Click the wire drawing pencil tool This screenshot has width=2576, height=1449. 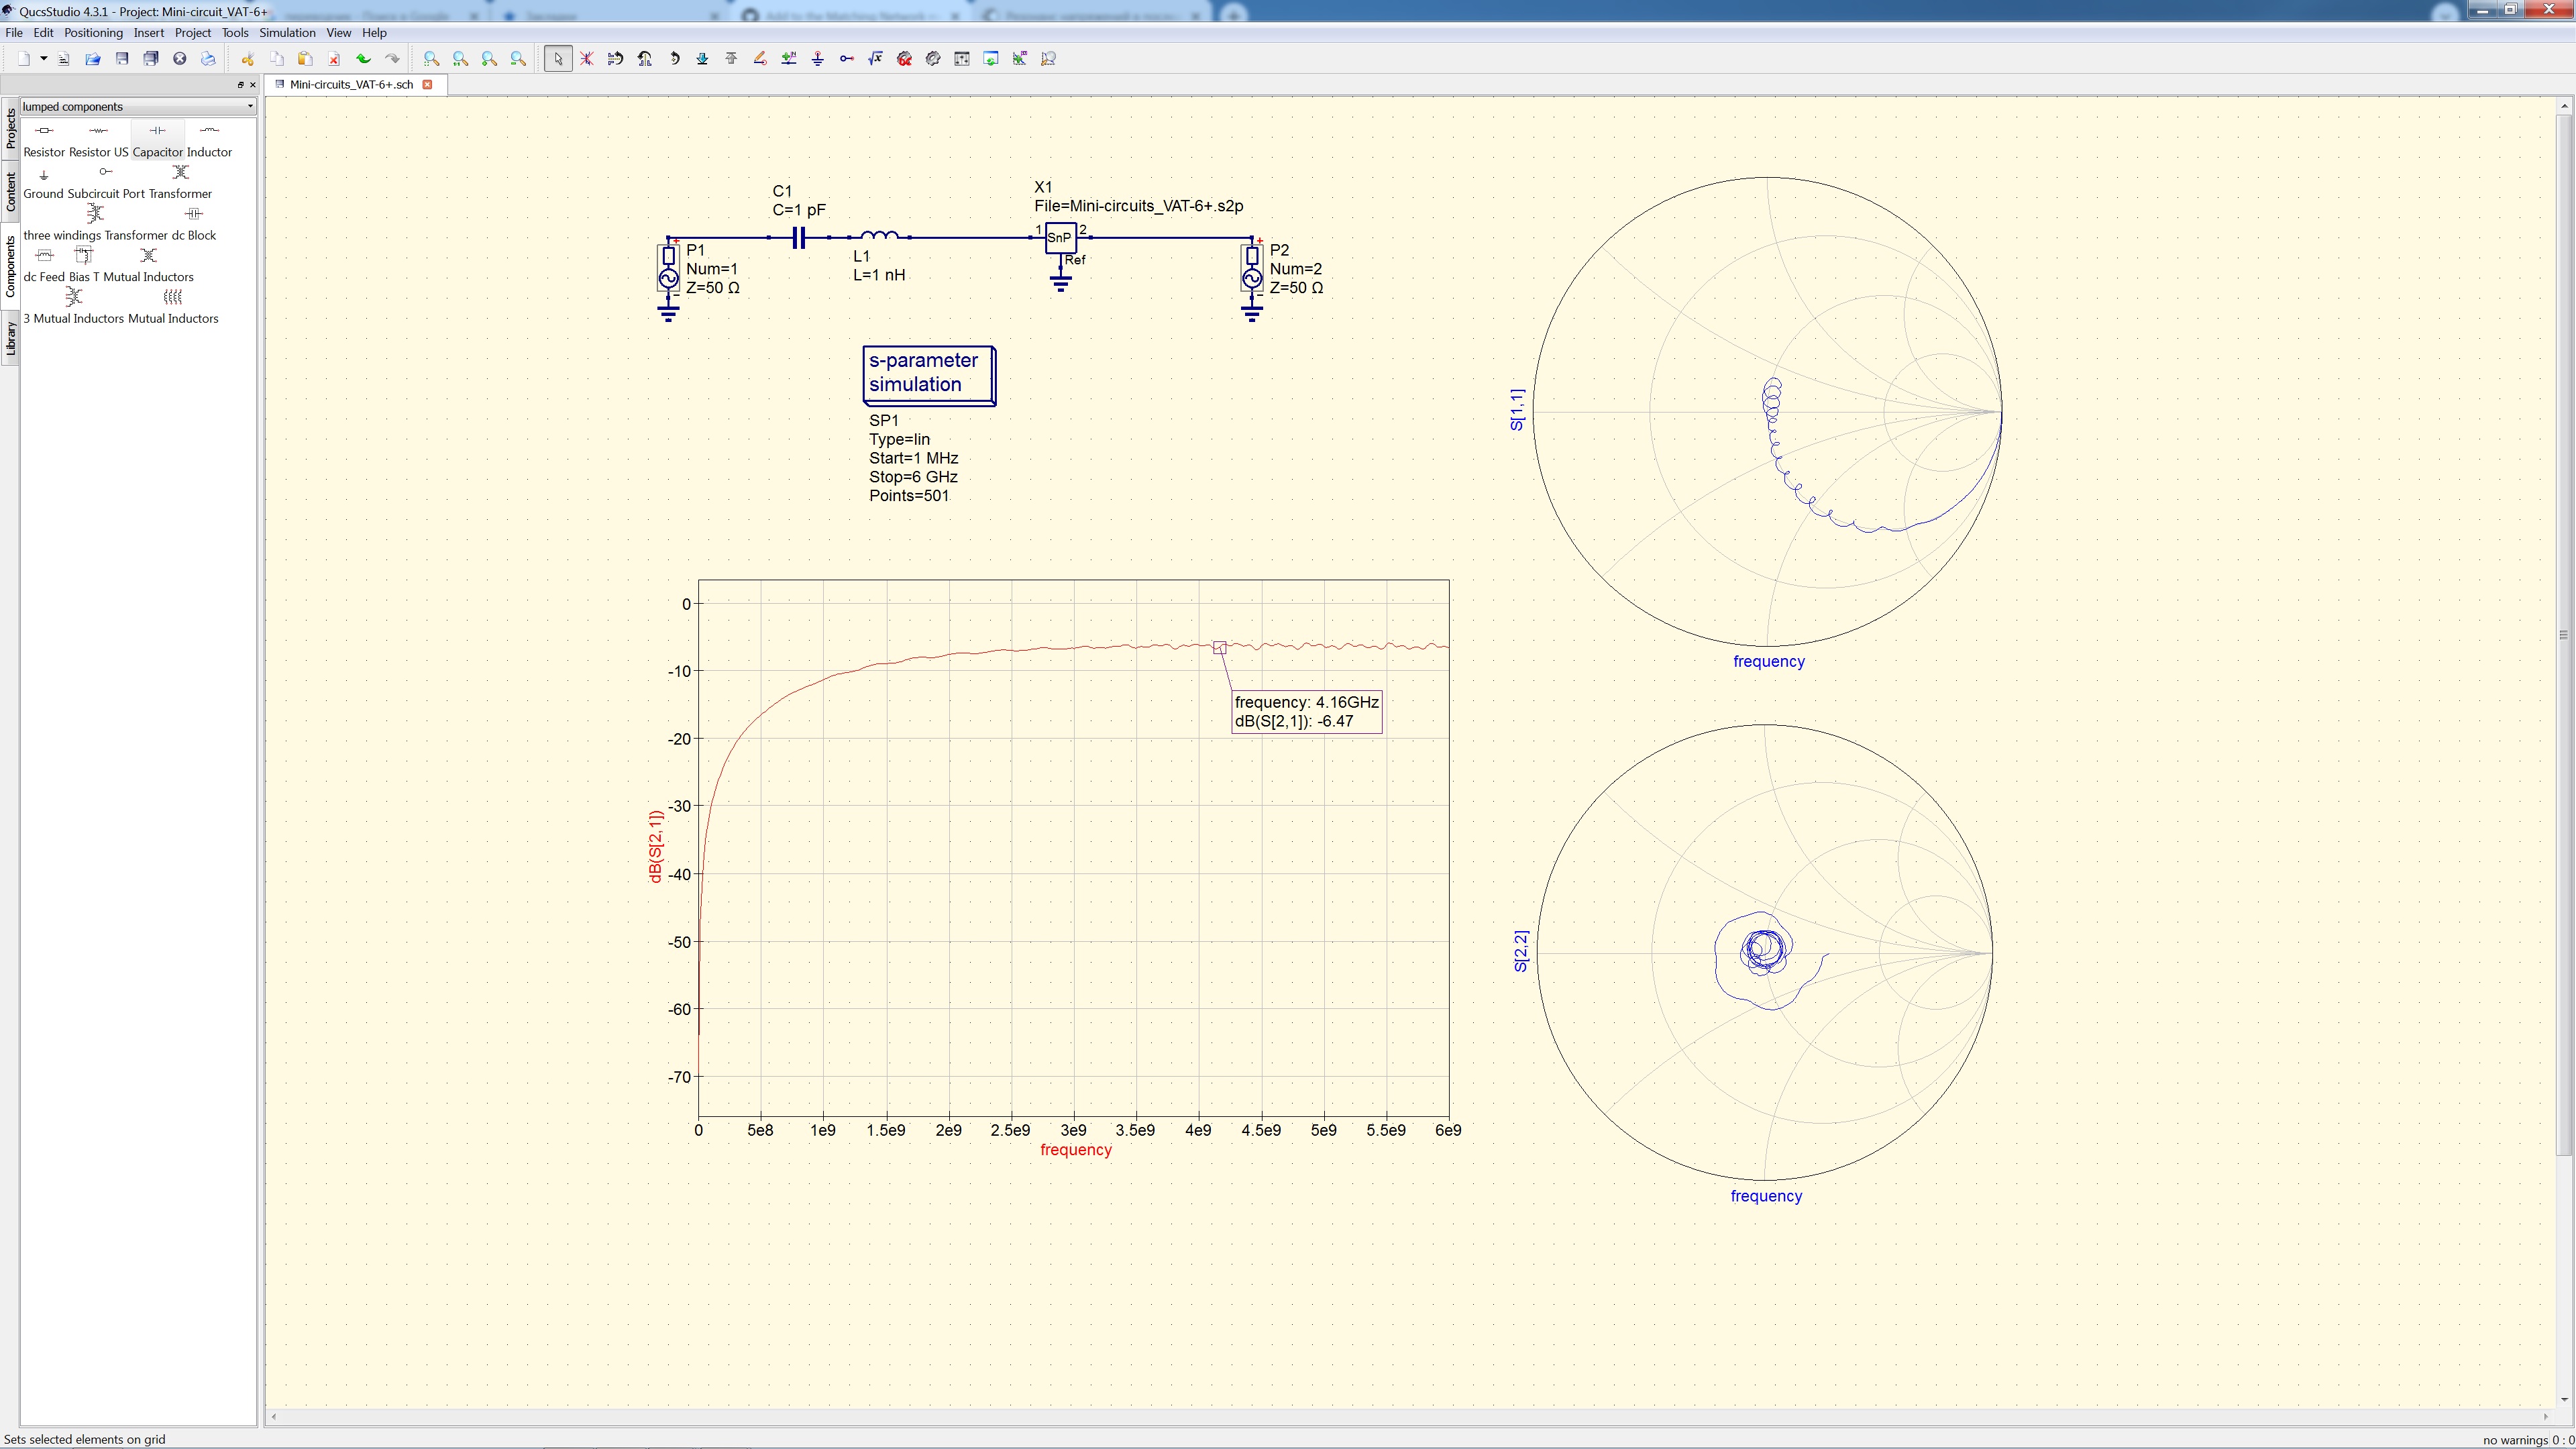760,59
